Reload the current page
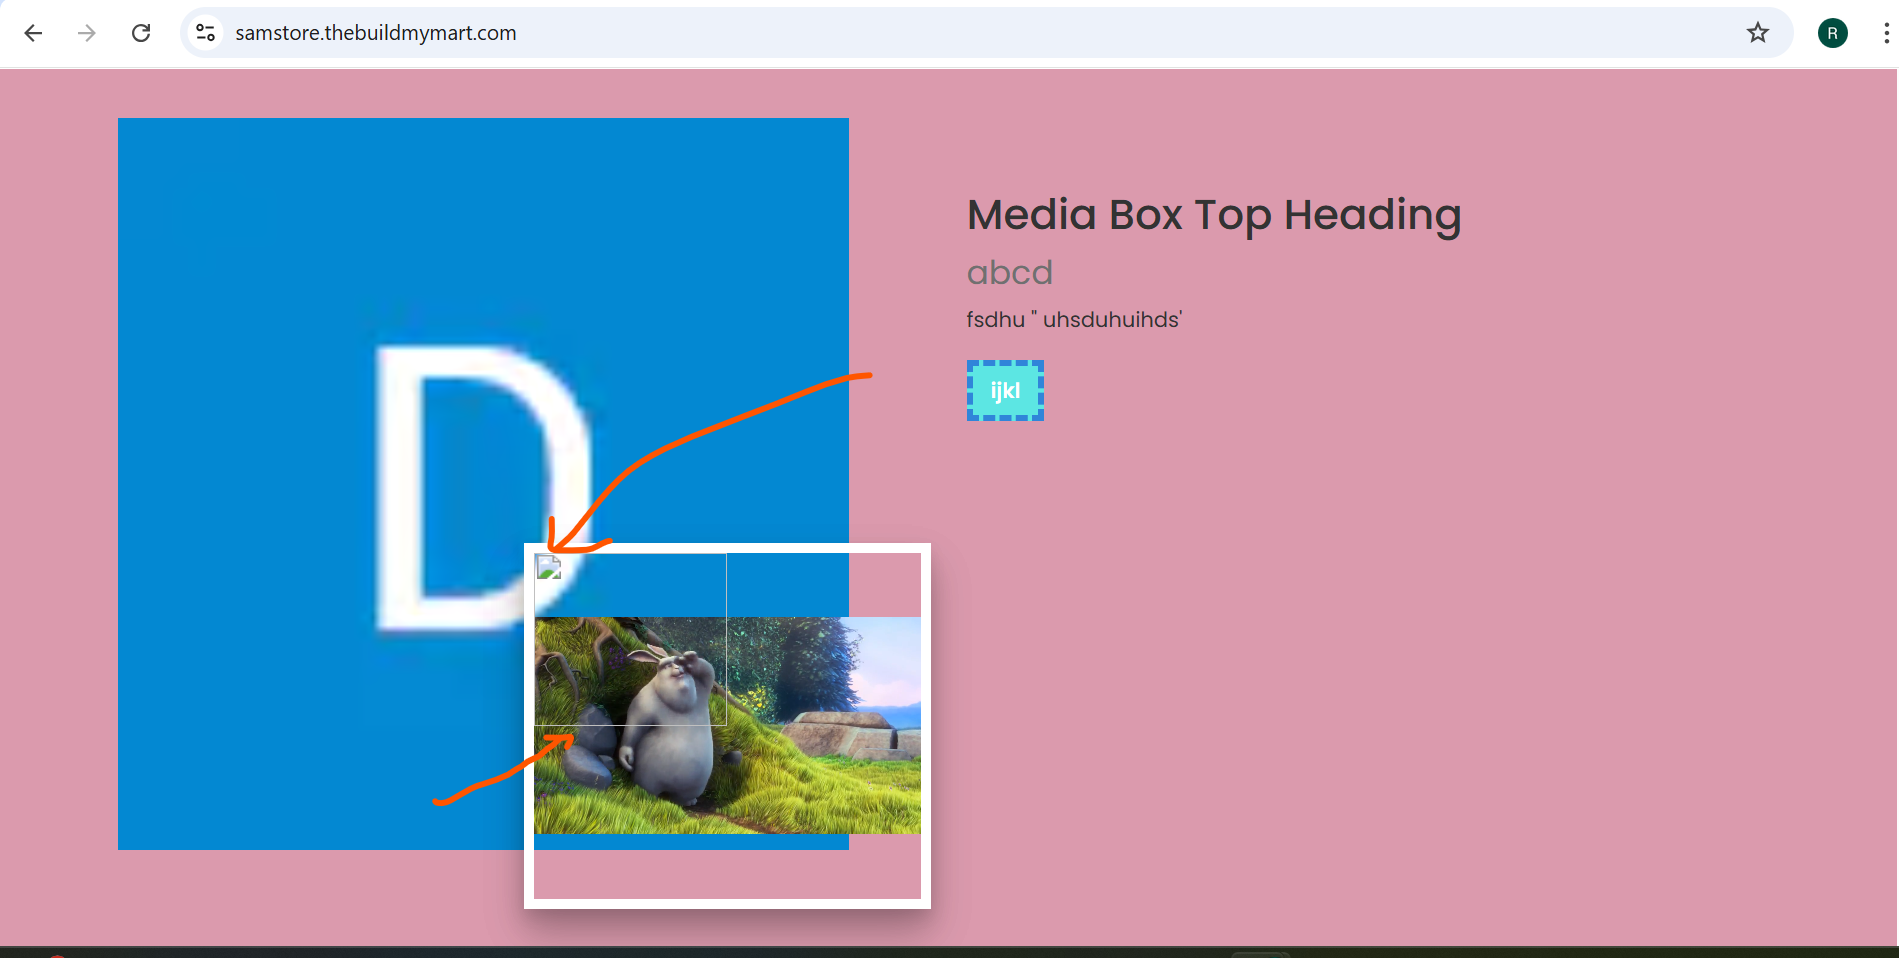 (141, 33)
